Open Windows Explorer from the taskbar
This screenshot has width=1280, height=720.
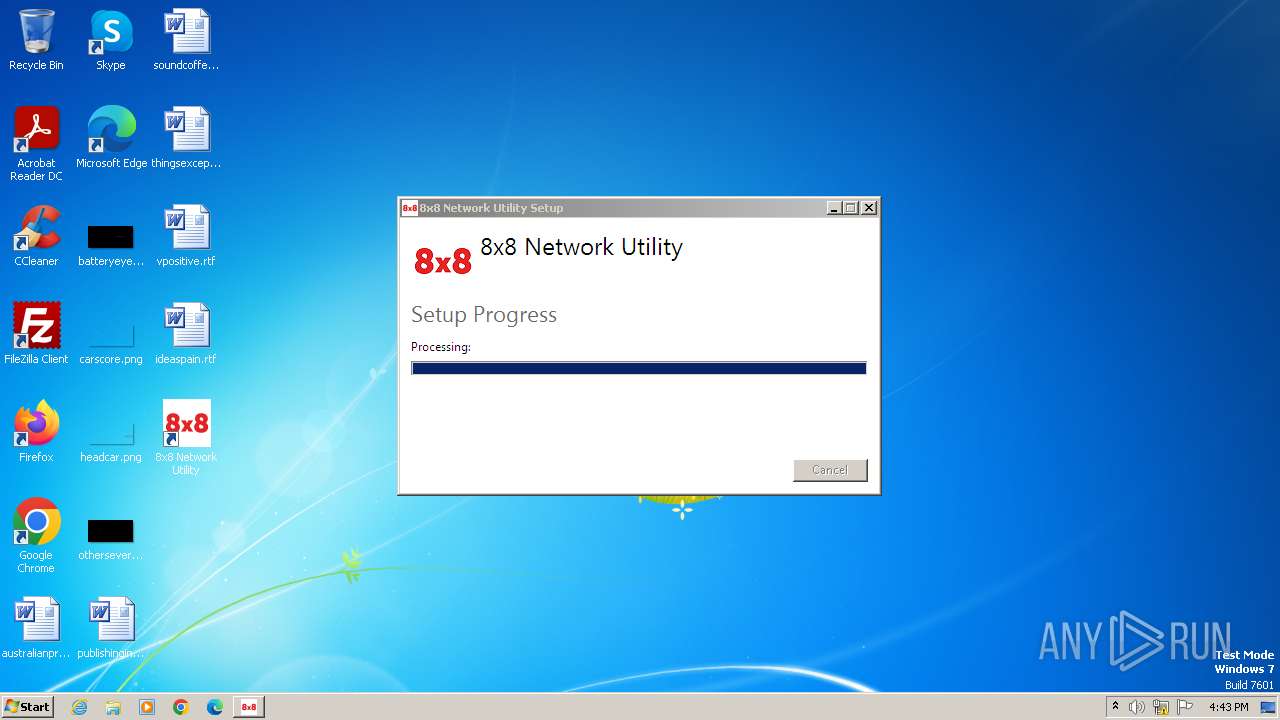[x=113, y=707]
